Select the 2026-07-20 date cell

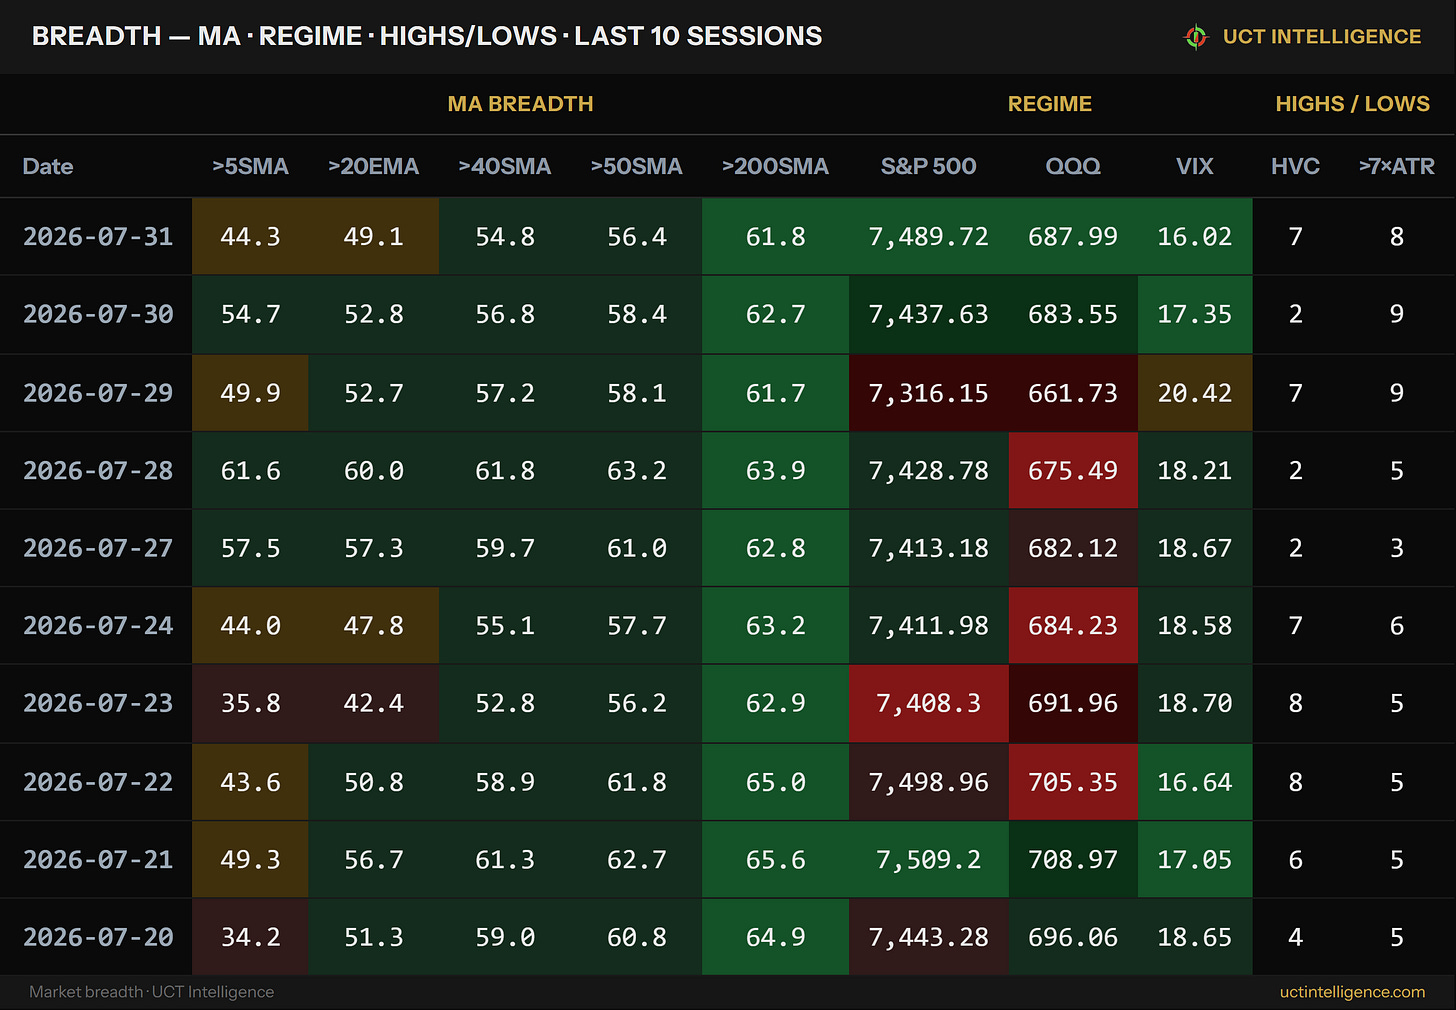click(x=98, y=937)
